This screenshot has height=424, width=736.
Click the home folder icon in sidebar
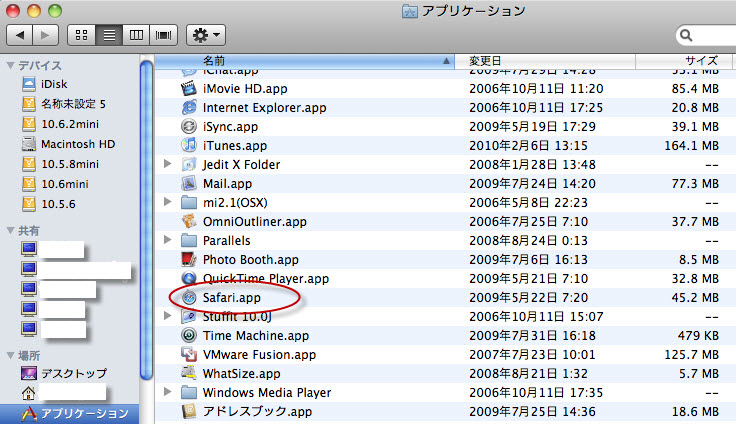pos(29,393)
